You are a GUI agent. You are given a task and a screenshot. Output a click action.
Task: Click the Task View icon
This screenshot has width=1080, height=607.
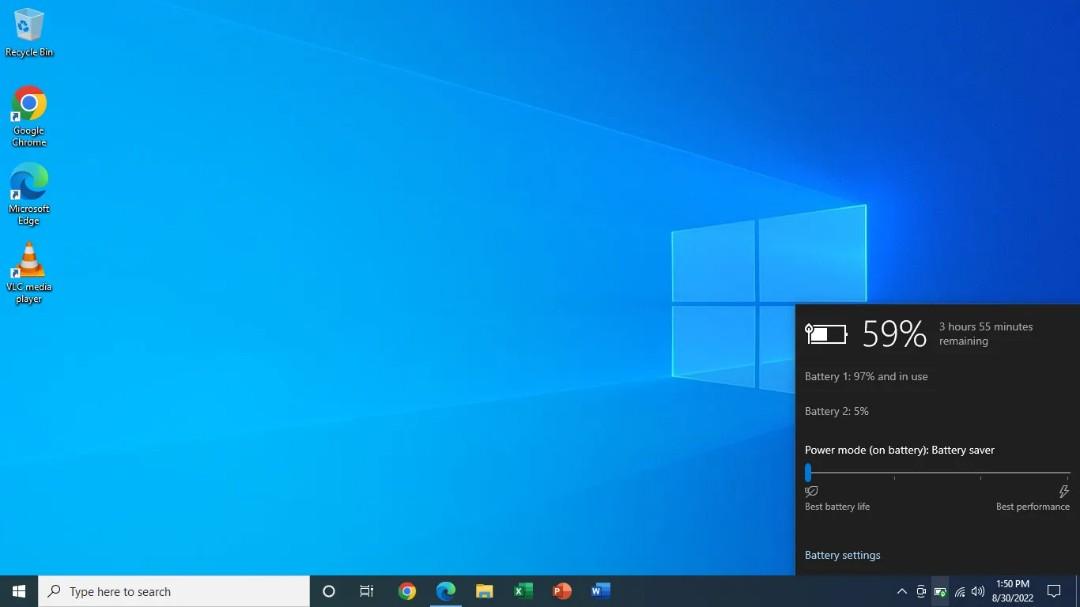(x=366, y=591)
